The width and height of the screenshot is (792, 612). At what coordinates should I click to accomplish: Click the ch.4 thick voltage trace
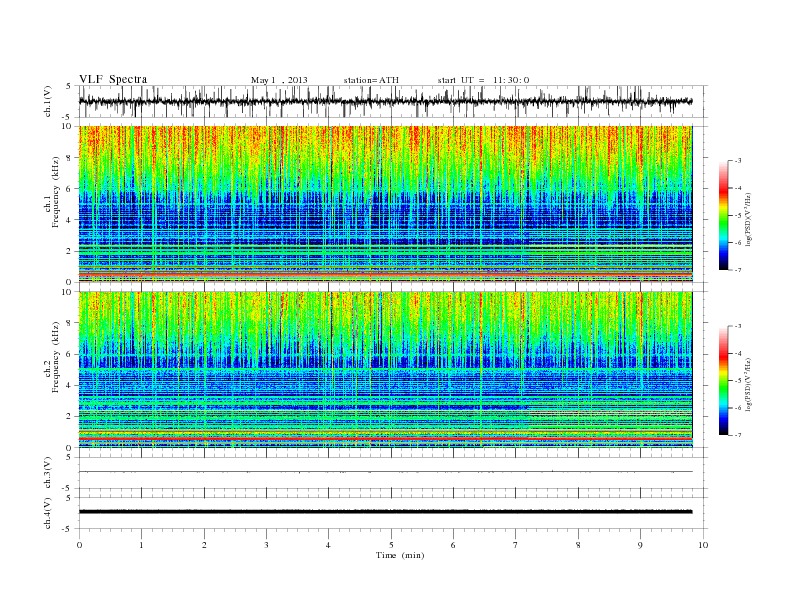[x=385, y=512]
